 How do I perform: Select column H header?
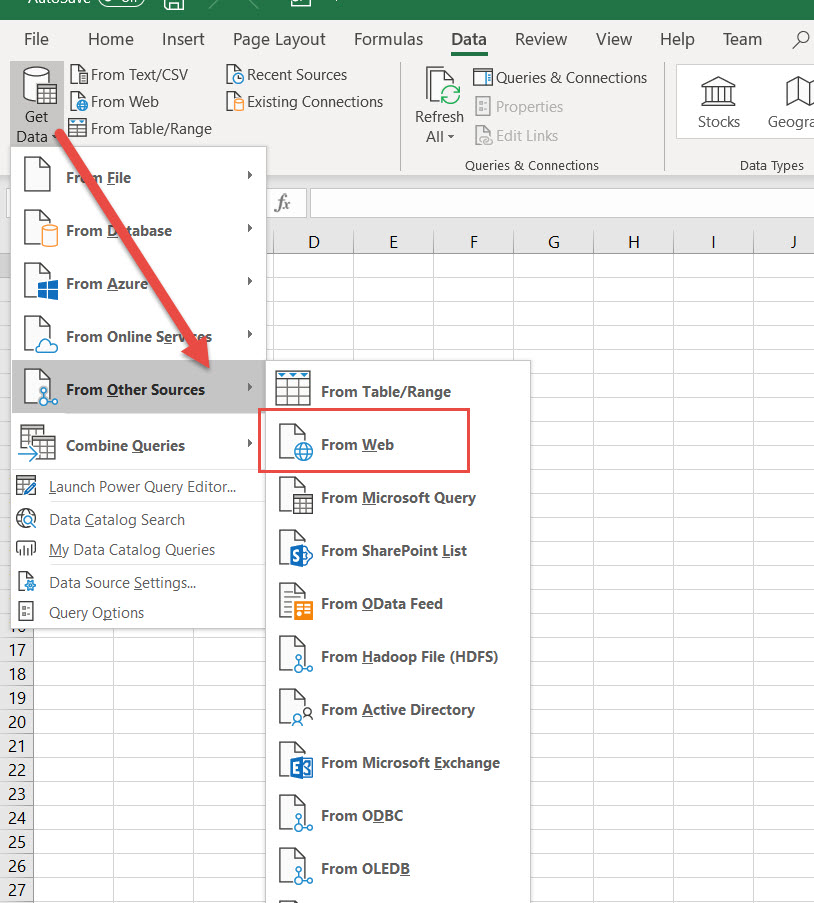pos(634,242)
